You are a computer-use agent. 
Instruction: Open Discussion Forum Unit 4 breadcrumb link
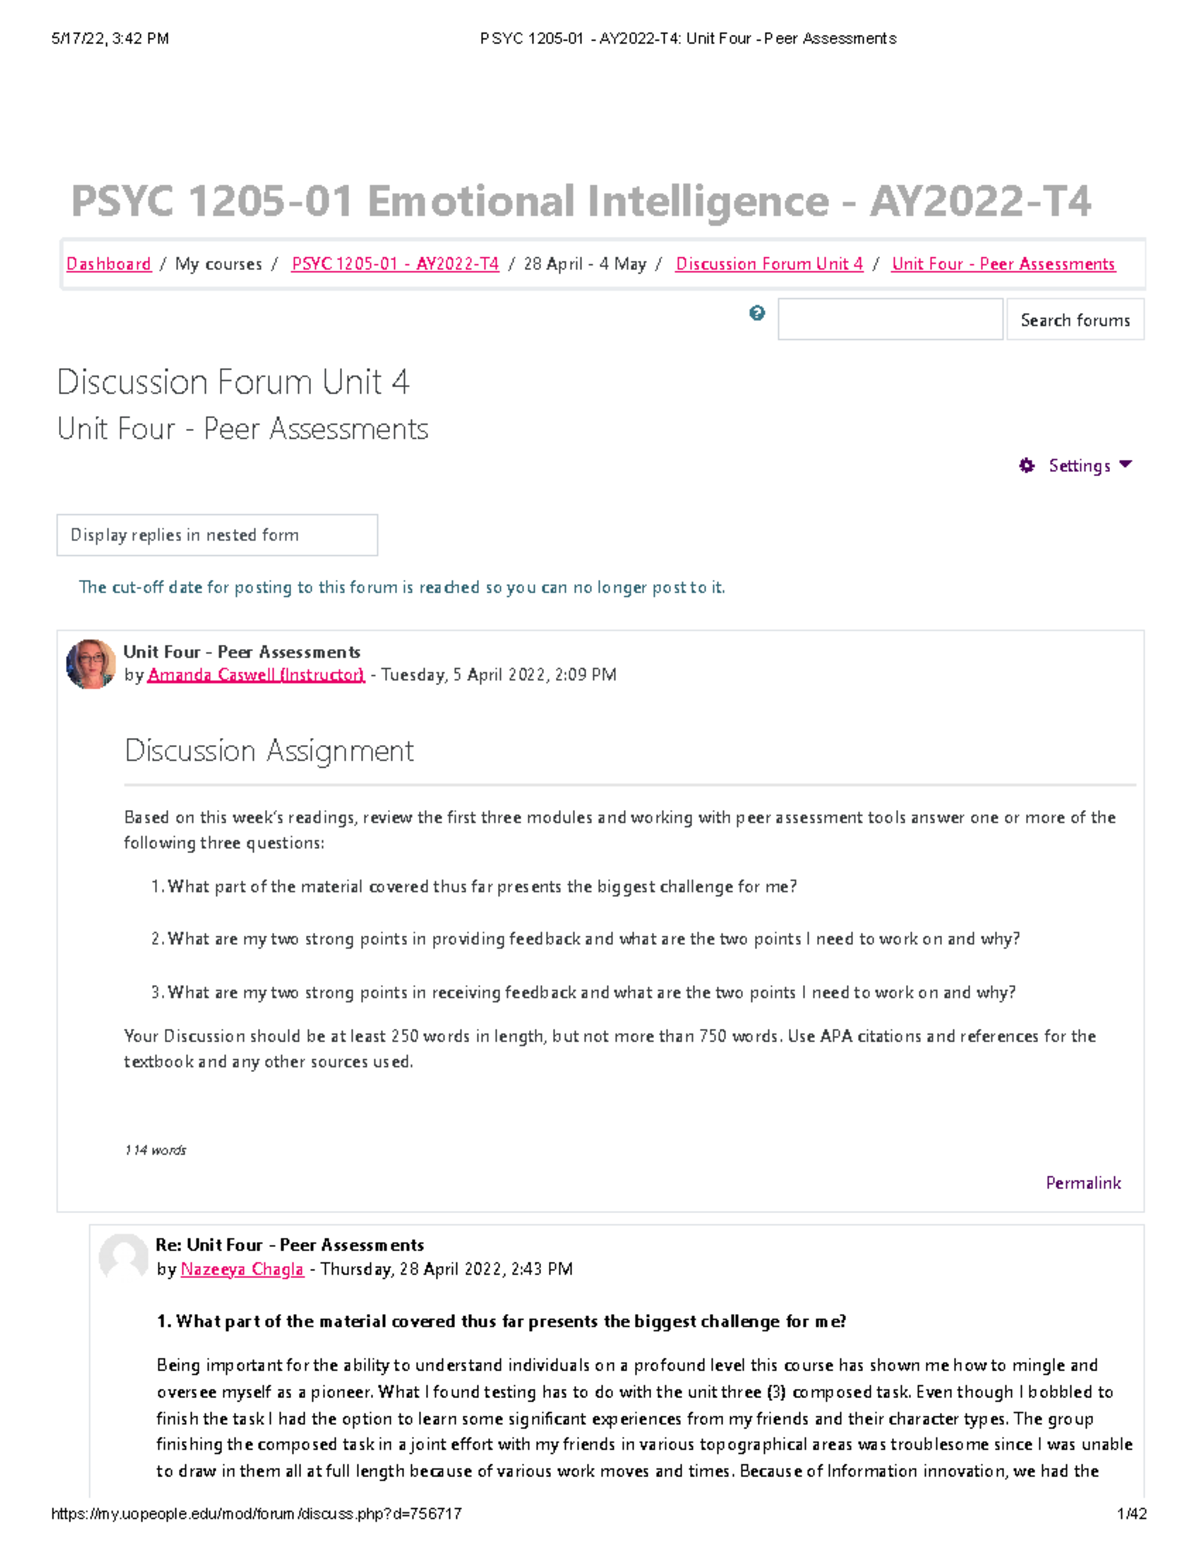769,263
